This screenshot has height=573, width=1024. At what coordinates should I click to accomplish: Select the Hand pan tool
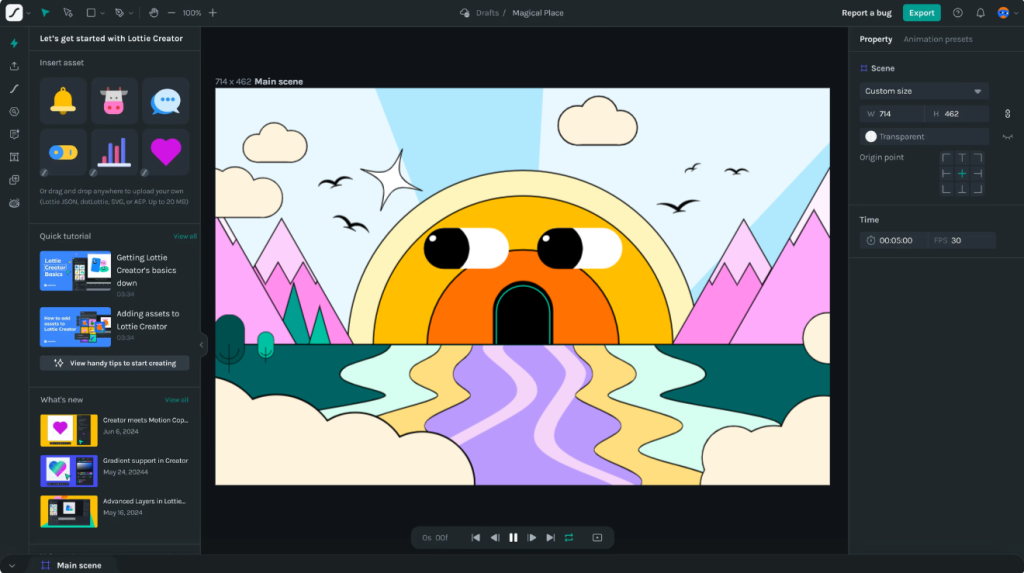153,13
